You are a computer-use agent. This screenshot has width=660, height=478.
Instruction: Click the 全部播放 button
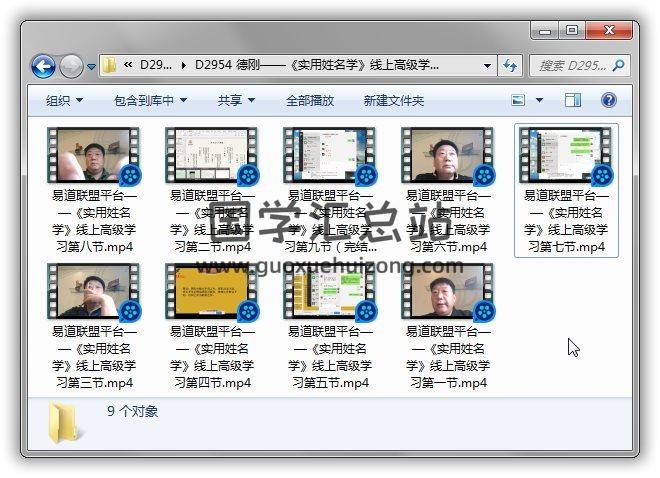pos(311,100)
